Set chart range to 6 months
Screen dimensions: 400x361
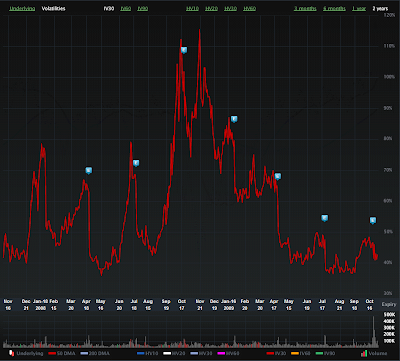pyautogui.click(x=334, y=9)
